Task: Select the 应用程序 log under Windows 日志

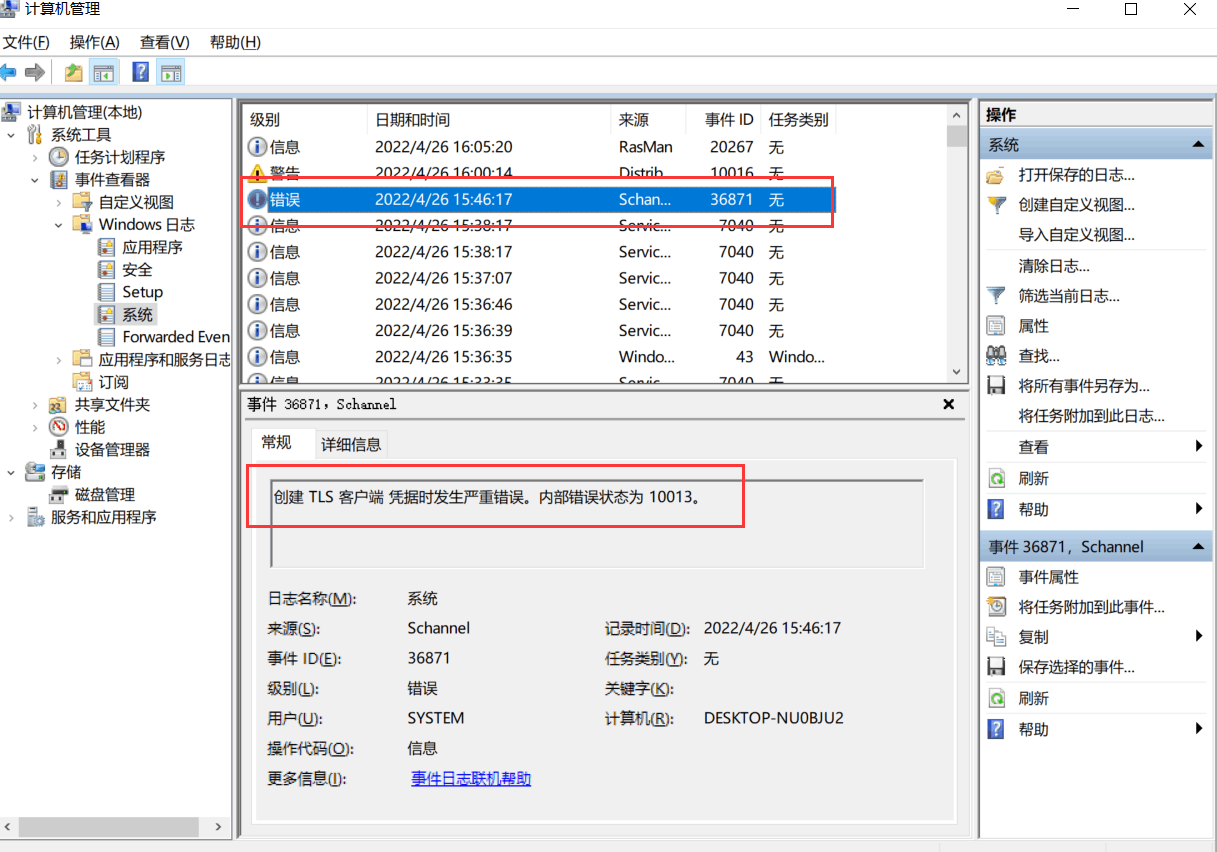Action: click(x=152, y=247)
